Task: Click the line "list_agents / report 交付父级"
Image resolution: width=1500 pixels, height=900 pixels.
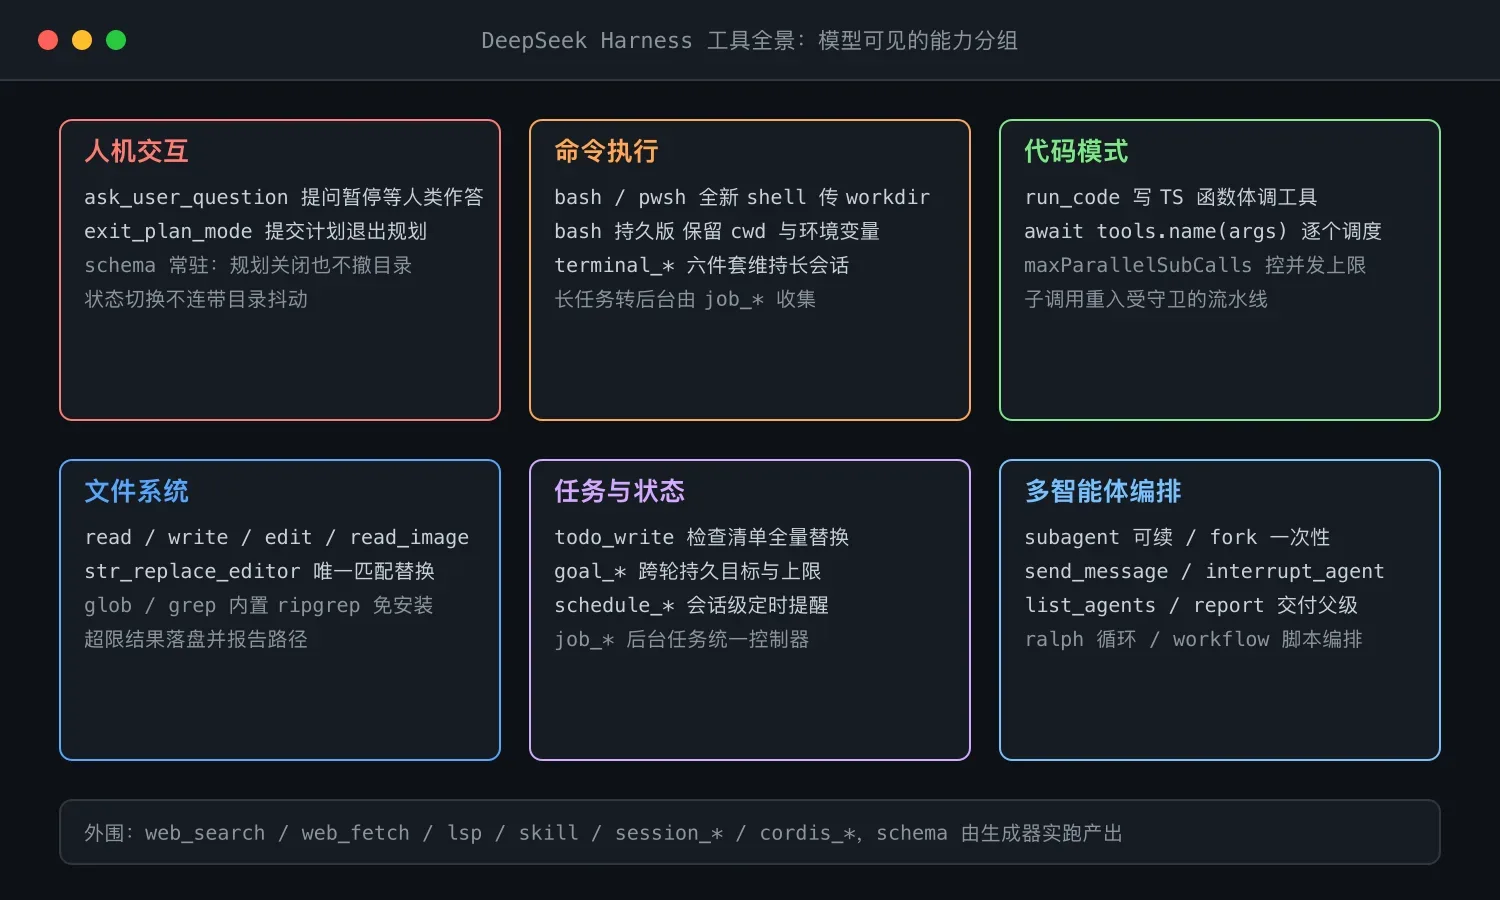Action: click(1191, 605)
